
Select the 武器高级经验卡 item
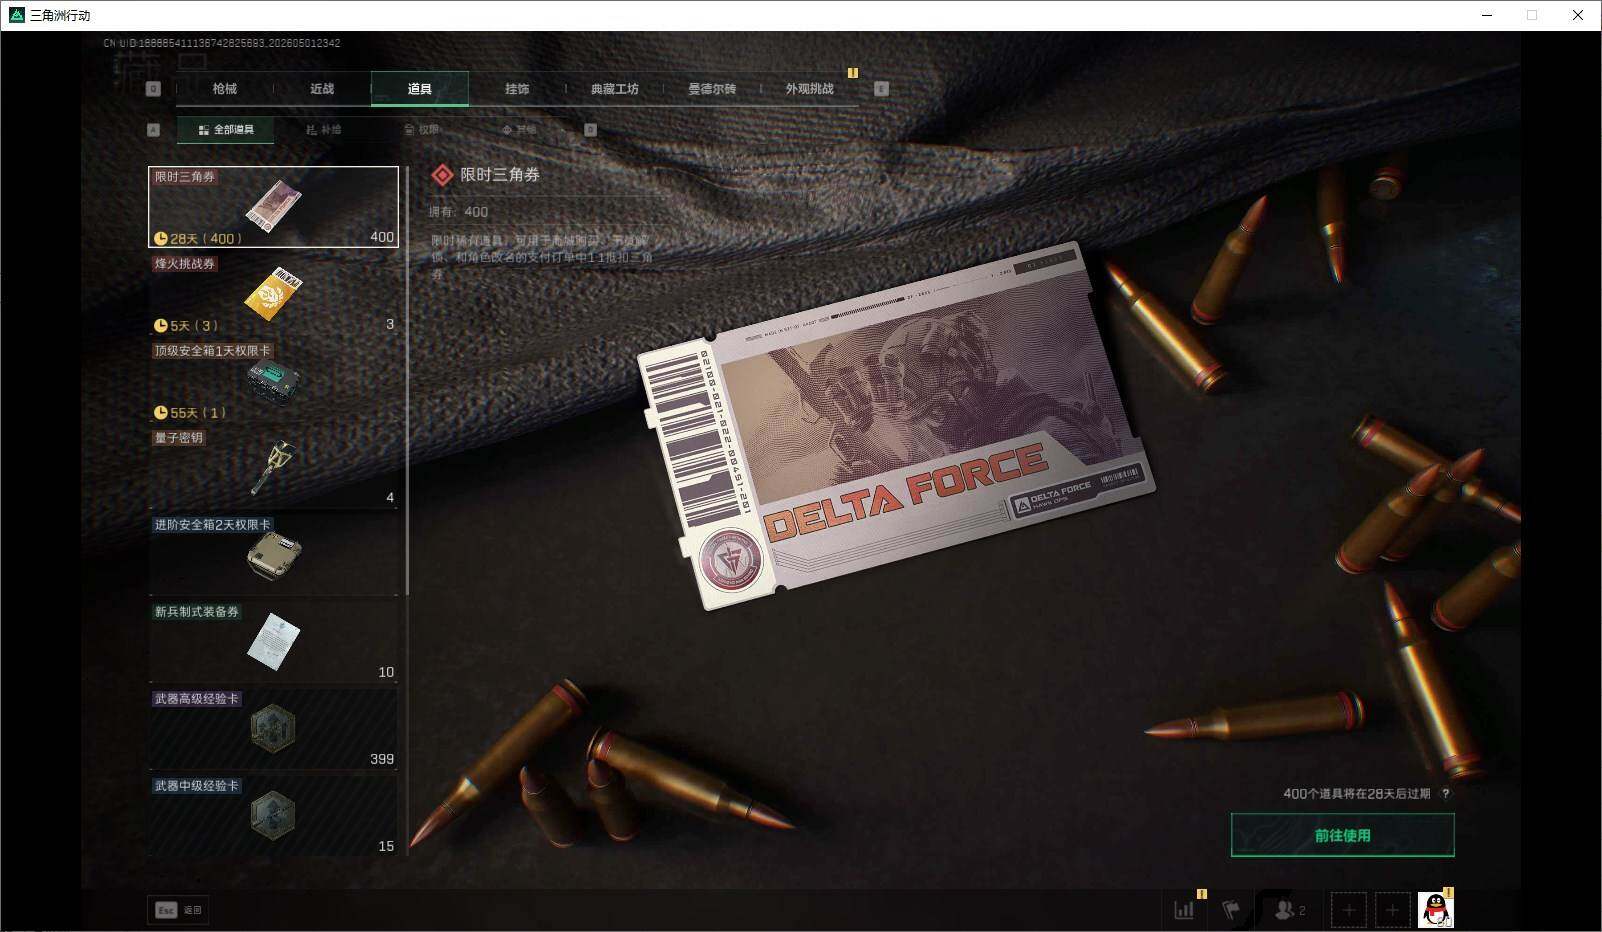tap(273, 729)
